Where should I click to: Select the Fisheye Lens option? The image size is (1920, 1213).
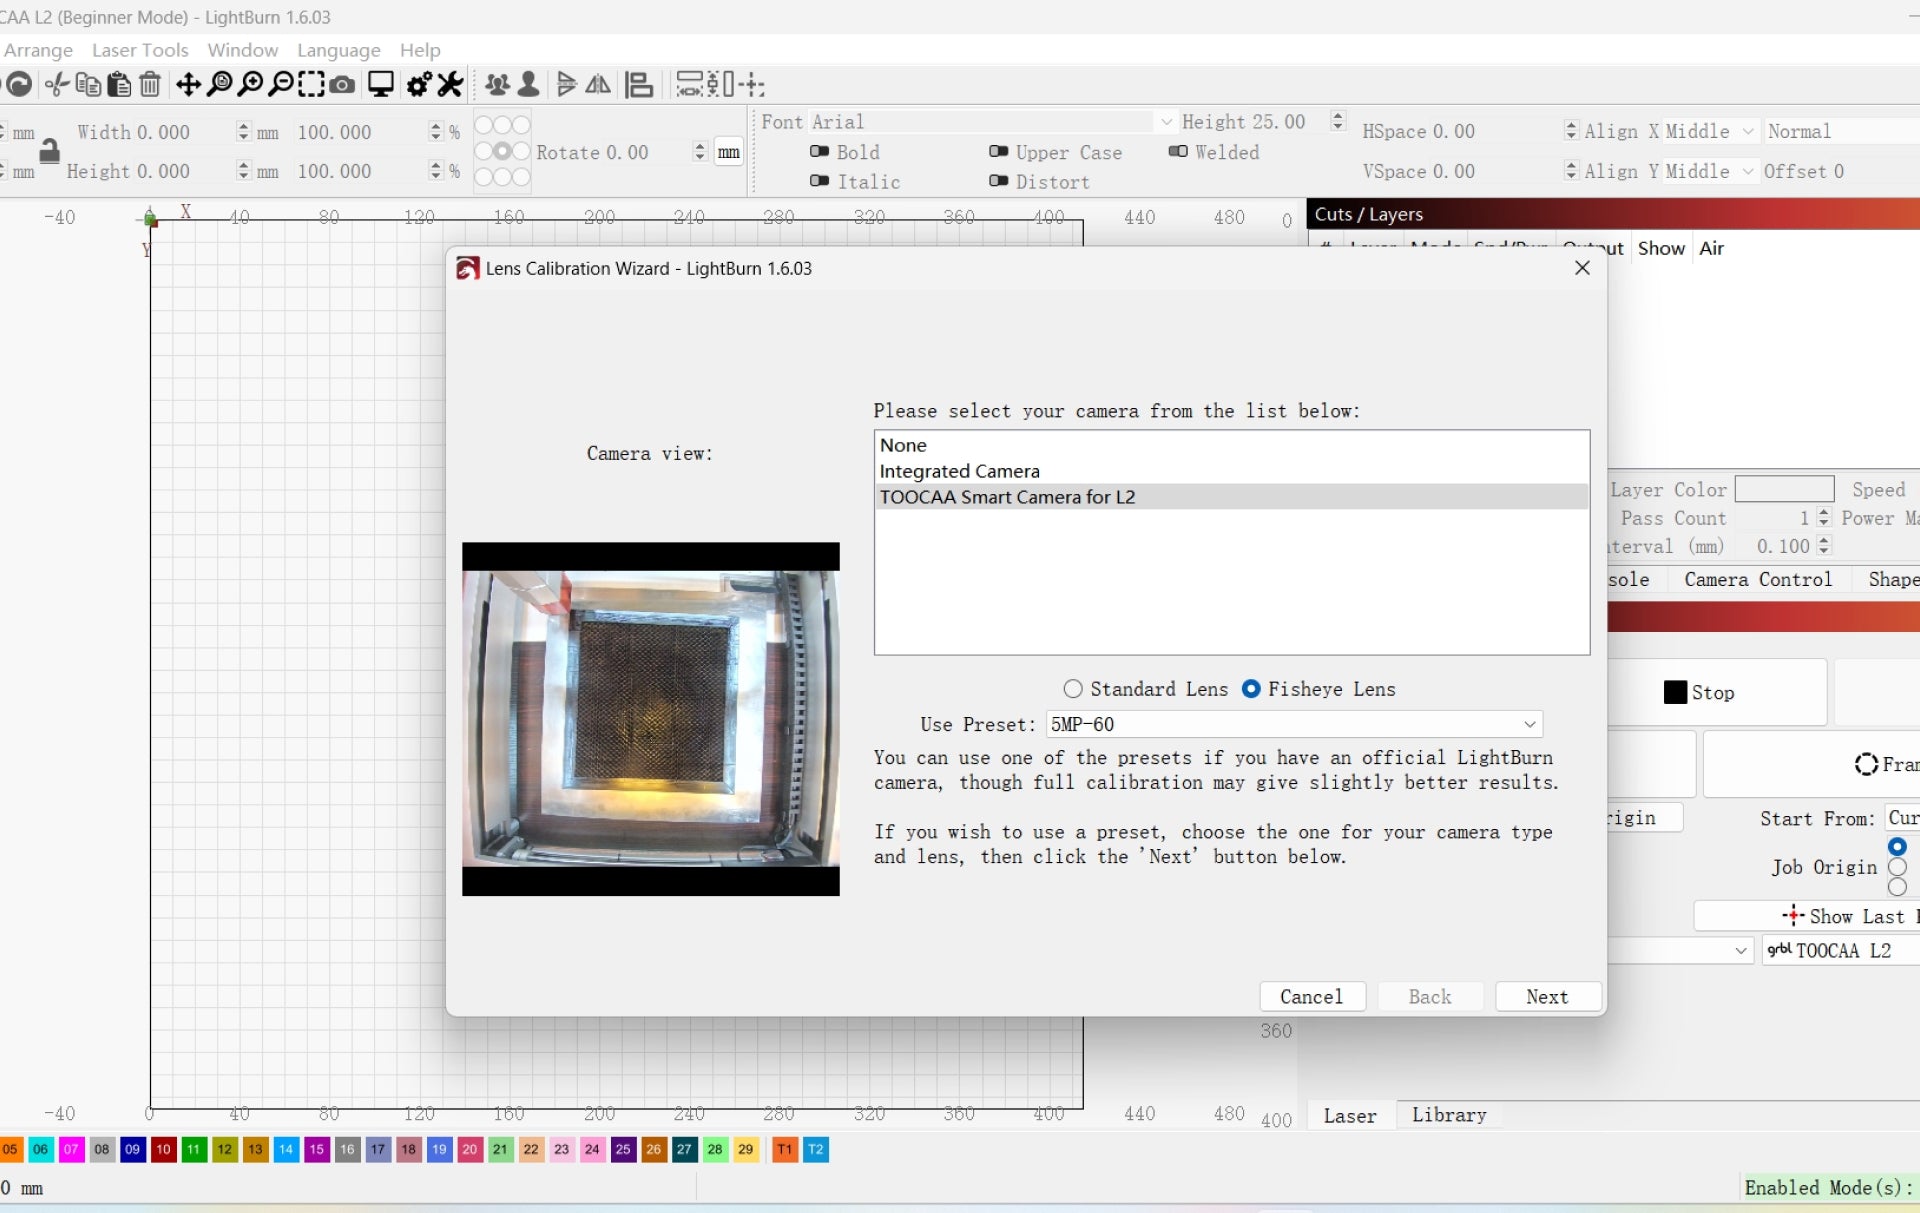click(x=1251, y=689)
